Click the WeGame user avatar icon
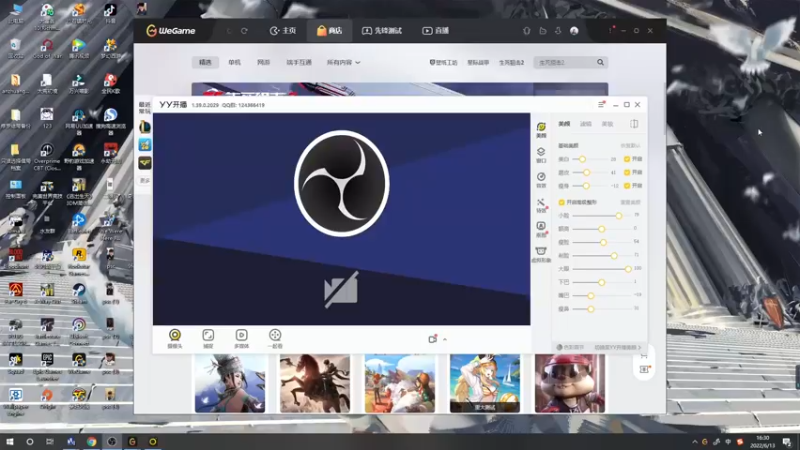Image resolution: width=800 pixels, height=450 pixels. click(x=574, y=31)
